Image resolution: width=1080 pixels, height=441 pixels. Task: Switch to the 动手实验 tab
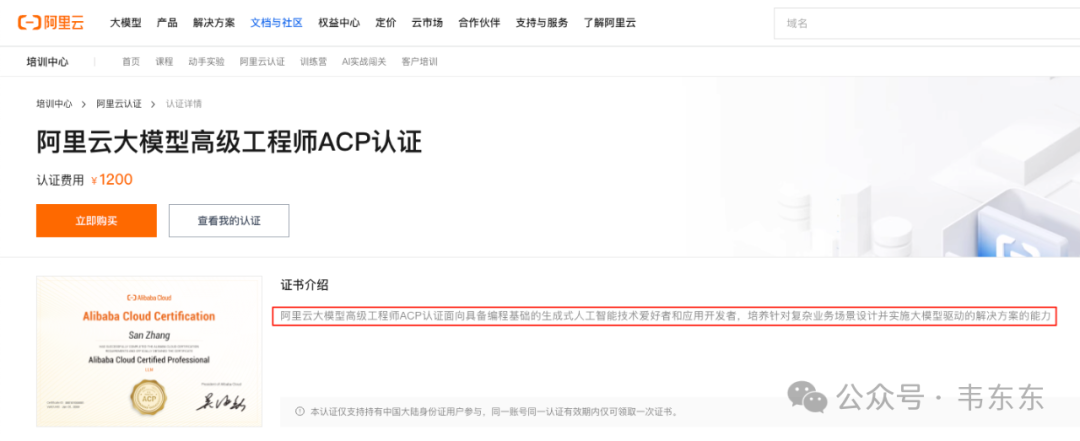[206, 61]
